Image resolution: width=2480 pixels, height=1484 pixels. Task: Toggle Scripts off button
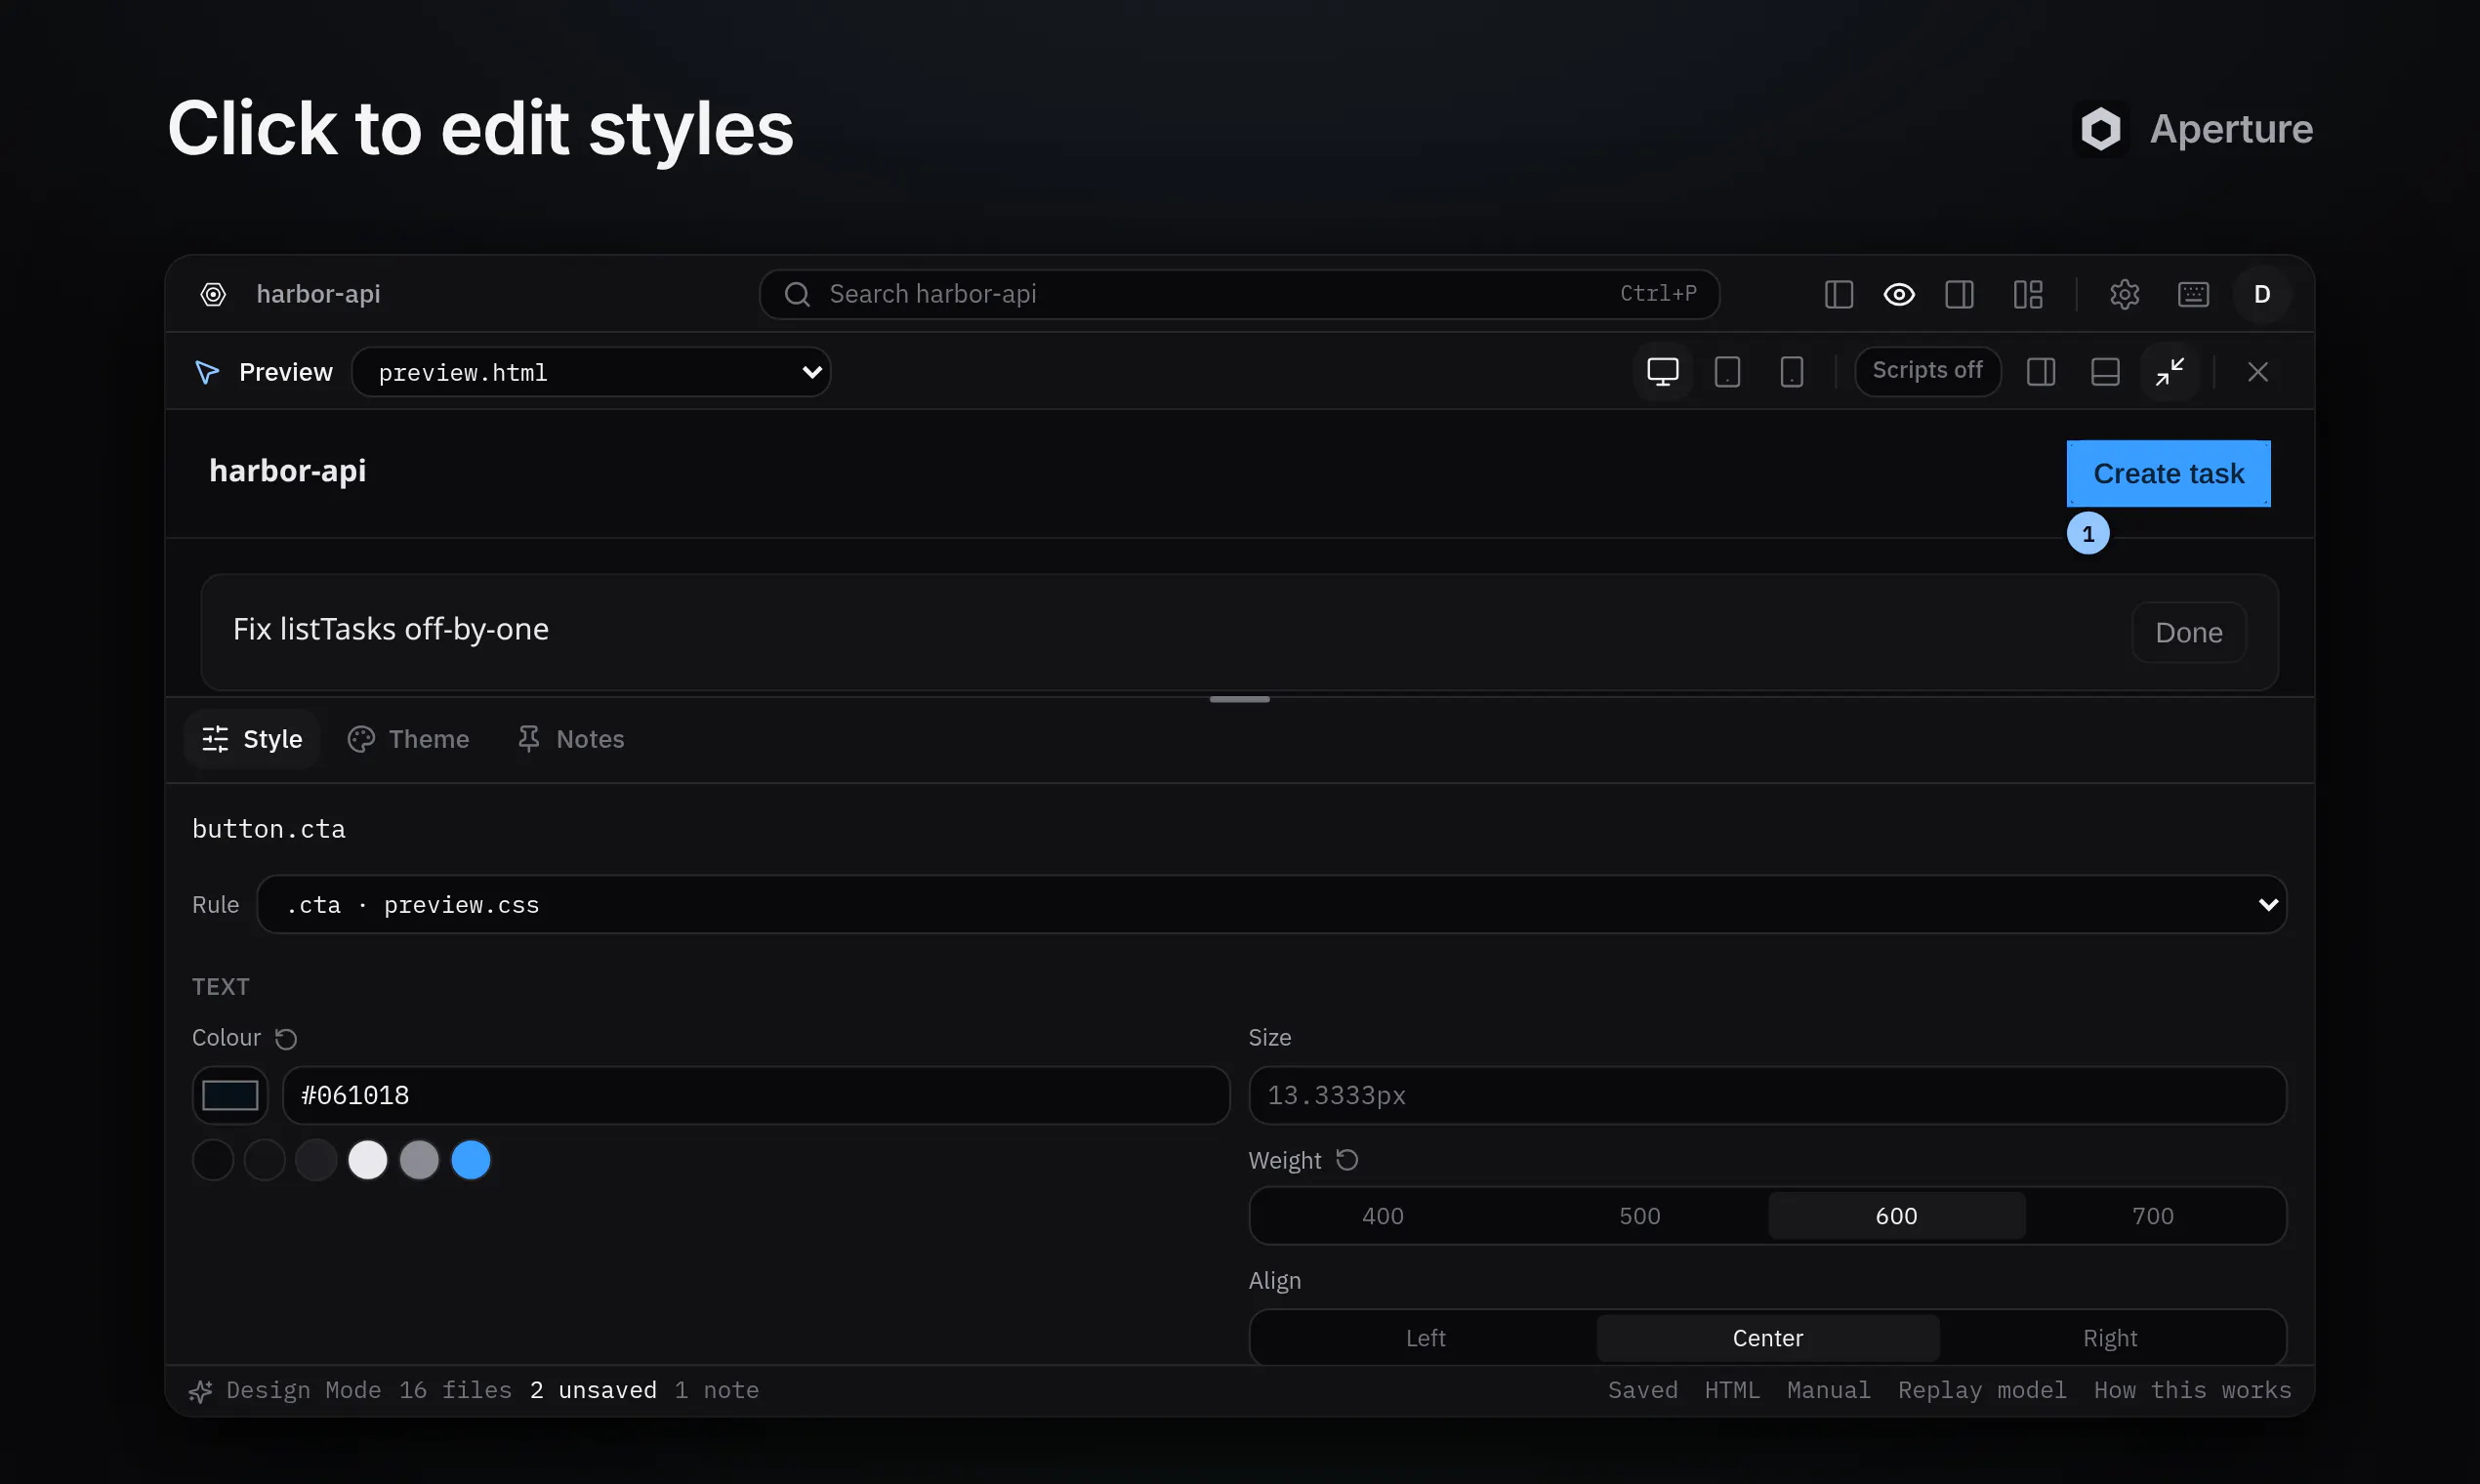tap(1927, 371)
